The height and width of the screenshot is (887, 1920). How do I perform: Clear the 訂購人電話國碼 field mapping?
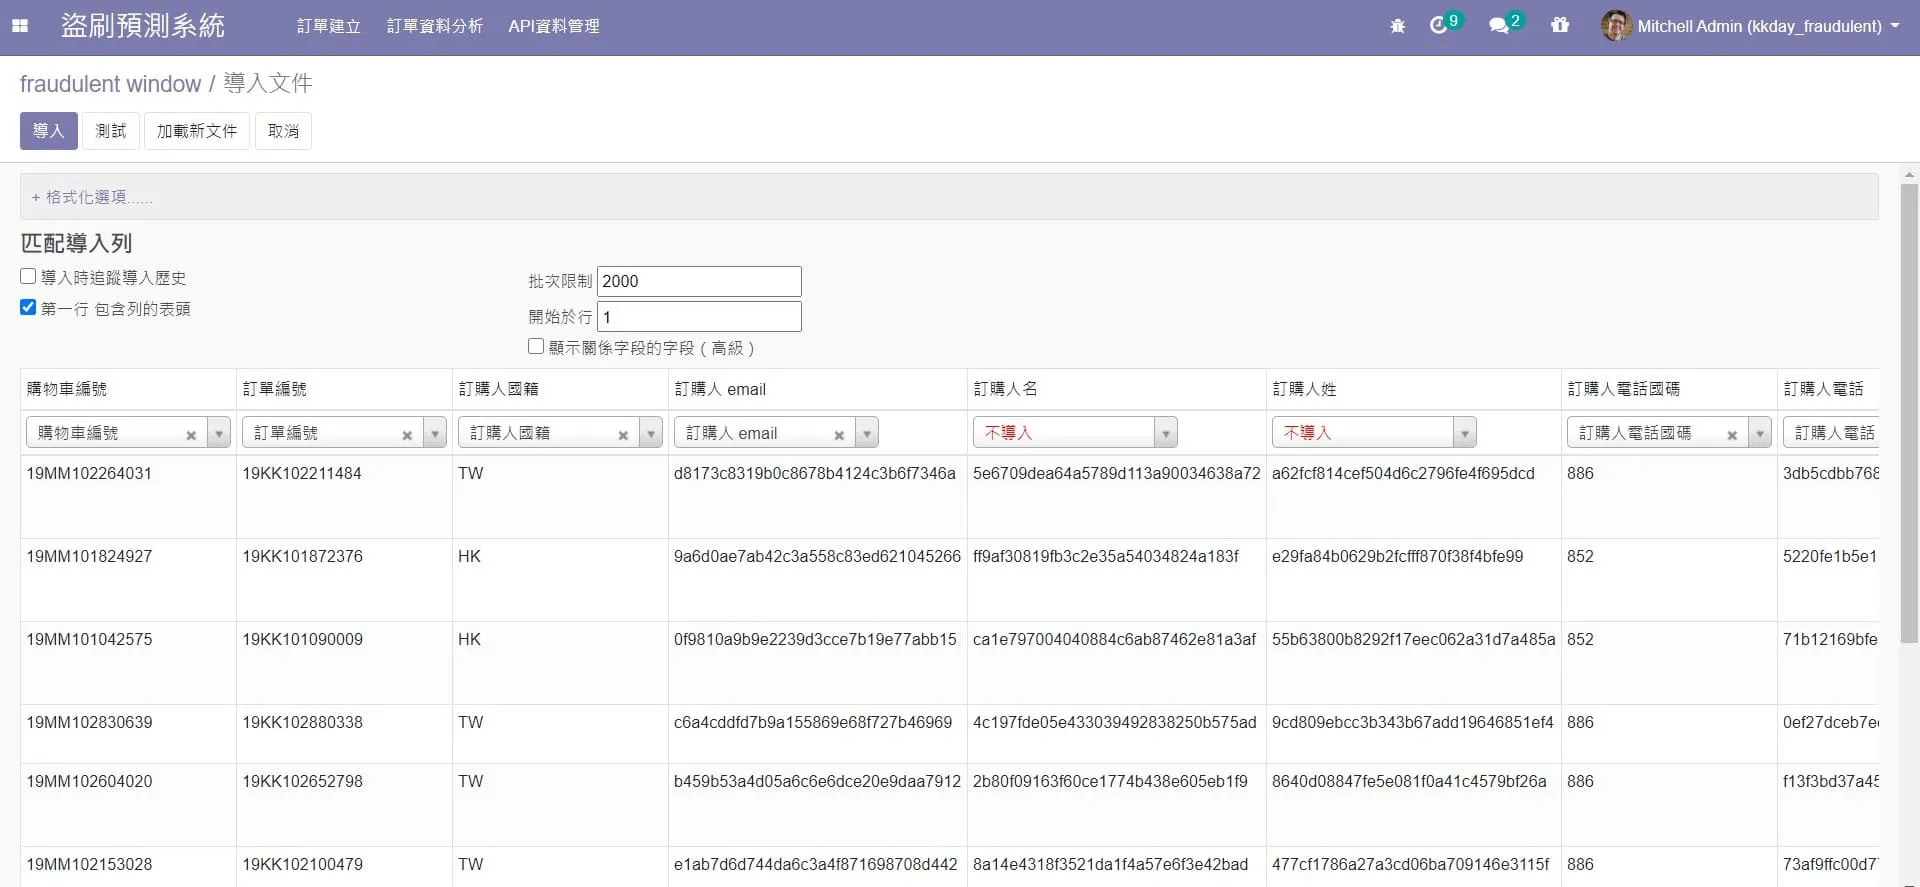[1732, 435]
